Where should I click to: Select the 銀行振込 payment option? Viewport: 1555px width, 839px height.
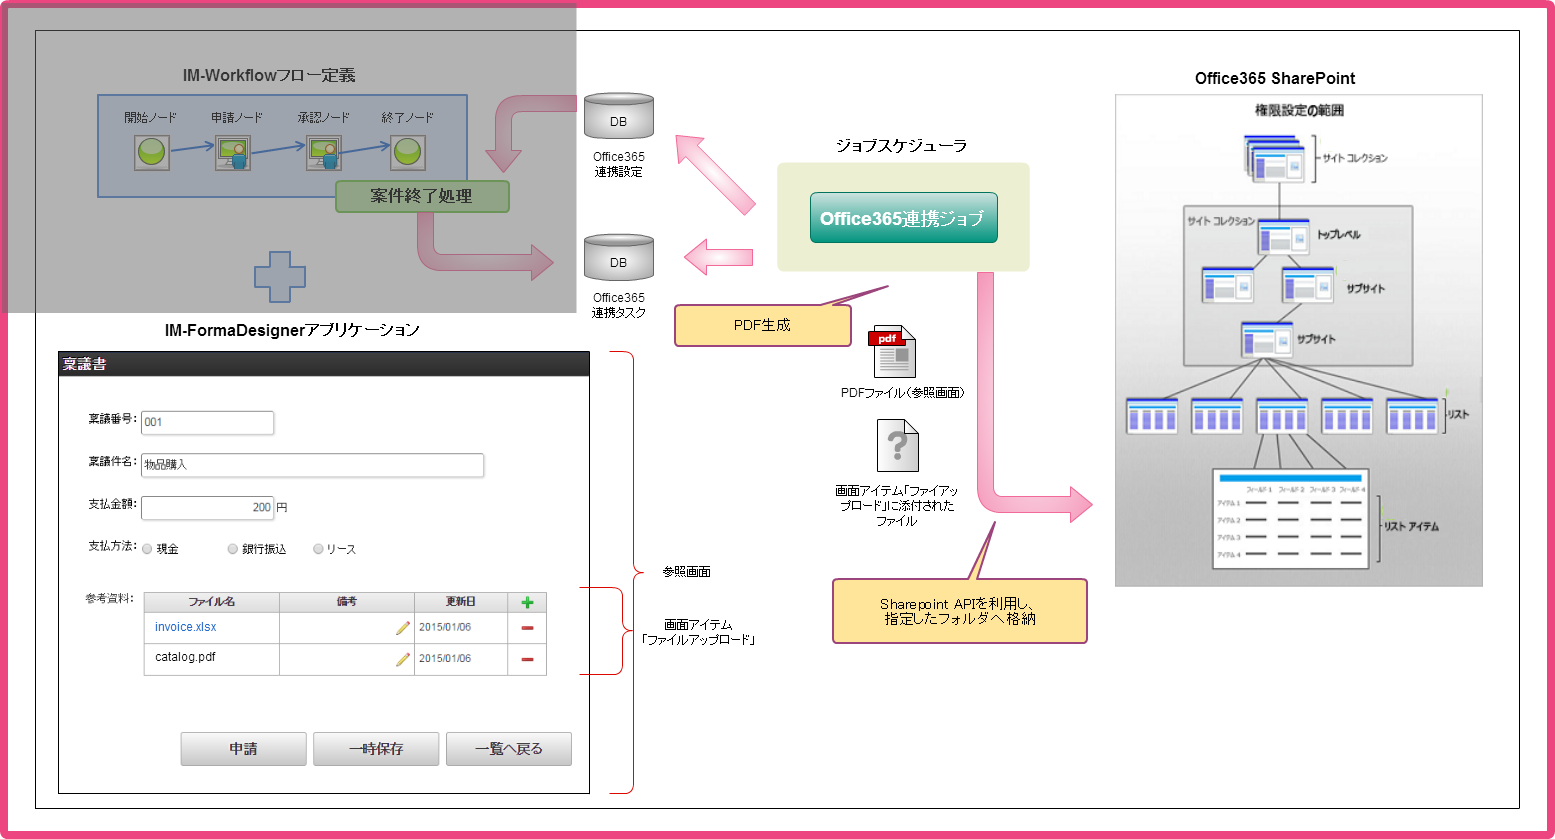[232, 548]
